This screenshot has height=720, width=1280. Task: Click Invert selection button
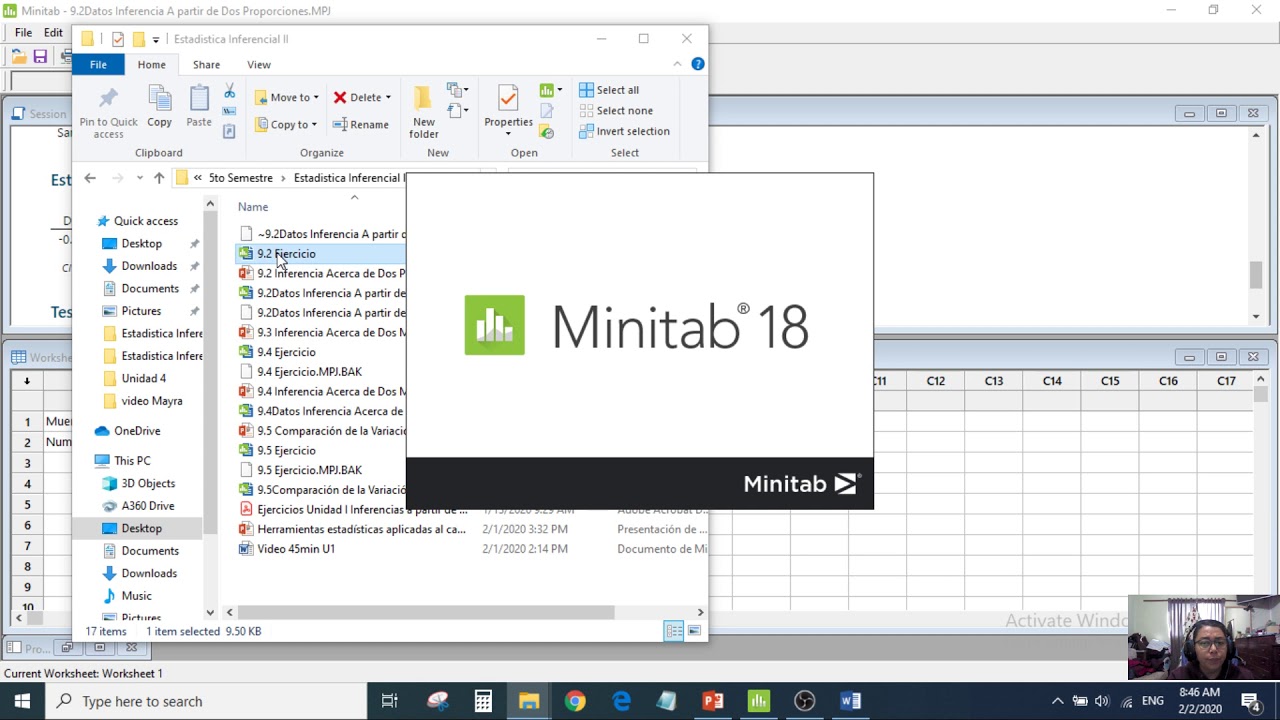[625, 131]
